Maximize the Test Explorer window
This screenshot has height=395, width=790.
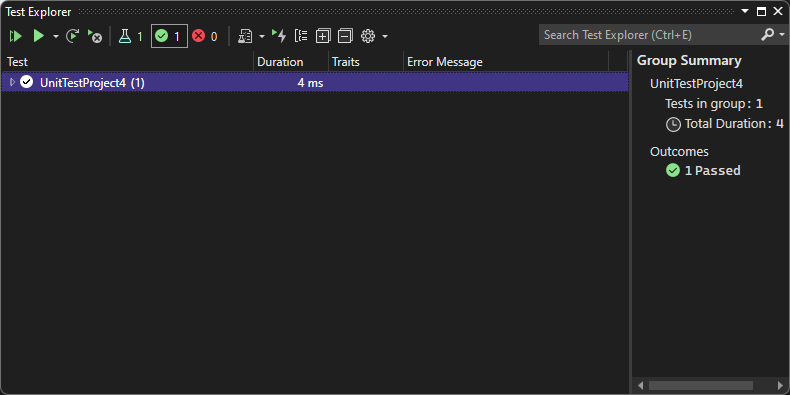pyautogui.click(x=761, y=12)
